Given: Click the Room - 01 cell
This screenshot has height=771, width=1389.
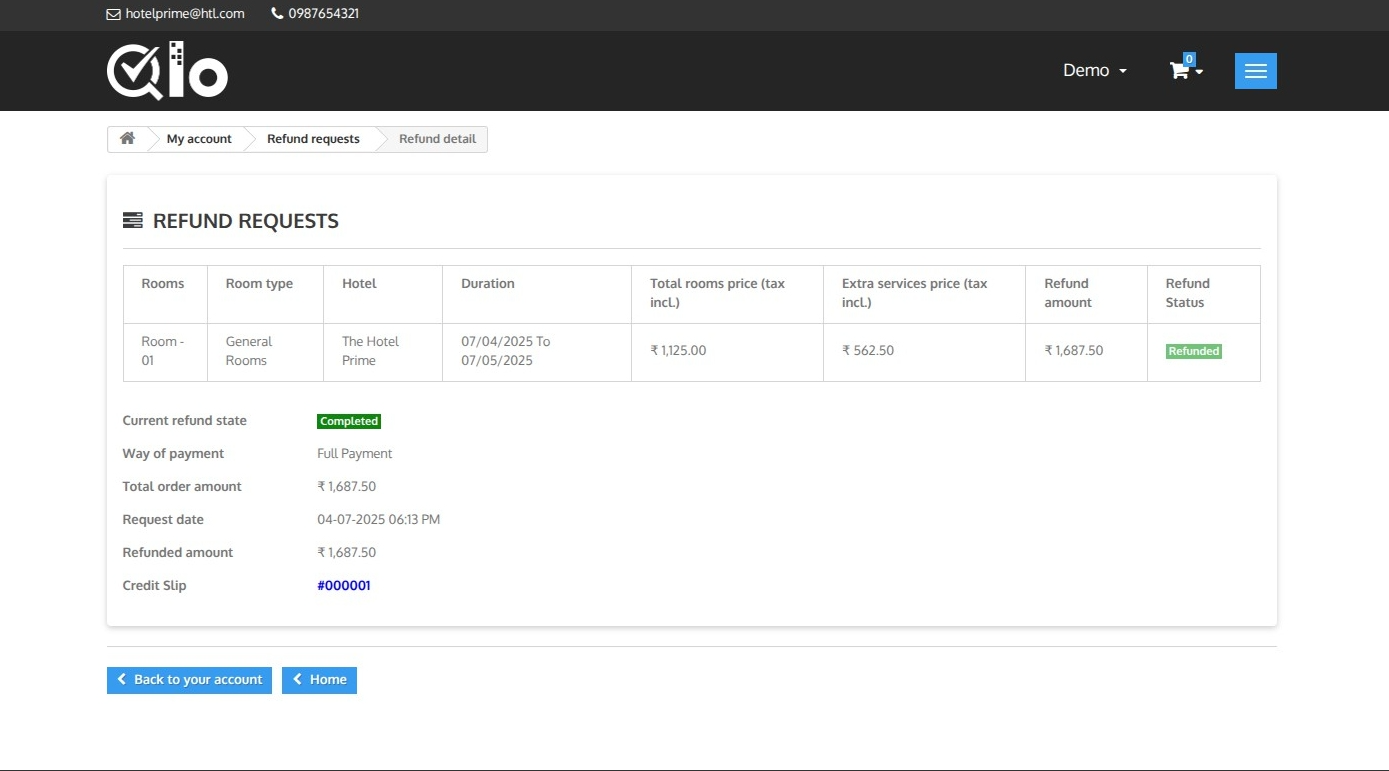Looking at the screenshot, I should pyautogui.click(x=165, y=352).
